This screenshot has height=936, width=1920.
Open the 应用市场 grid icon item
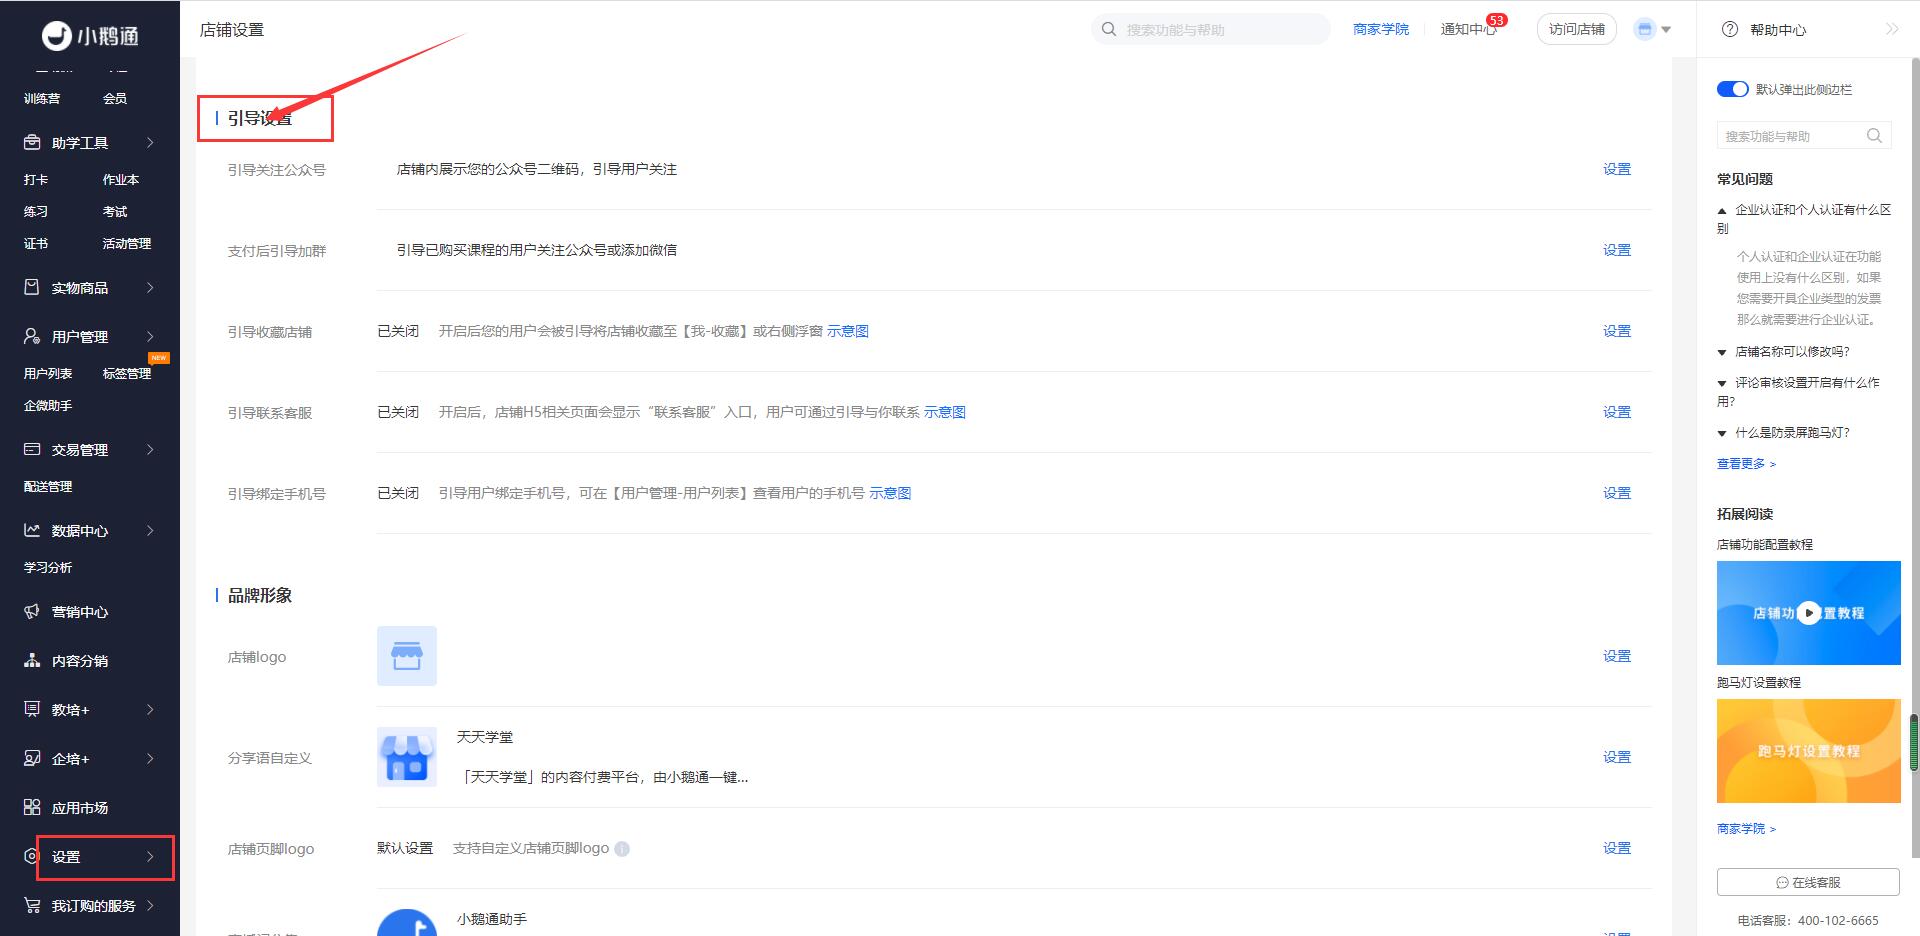80,808
